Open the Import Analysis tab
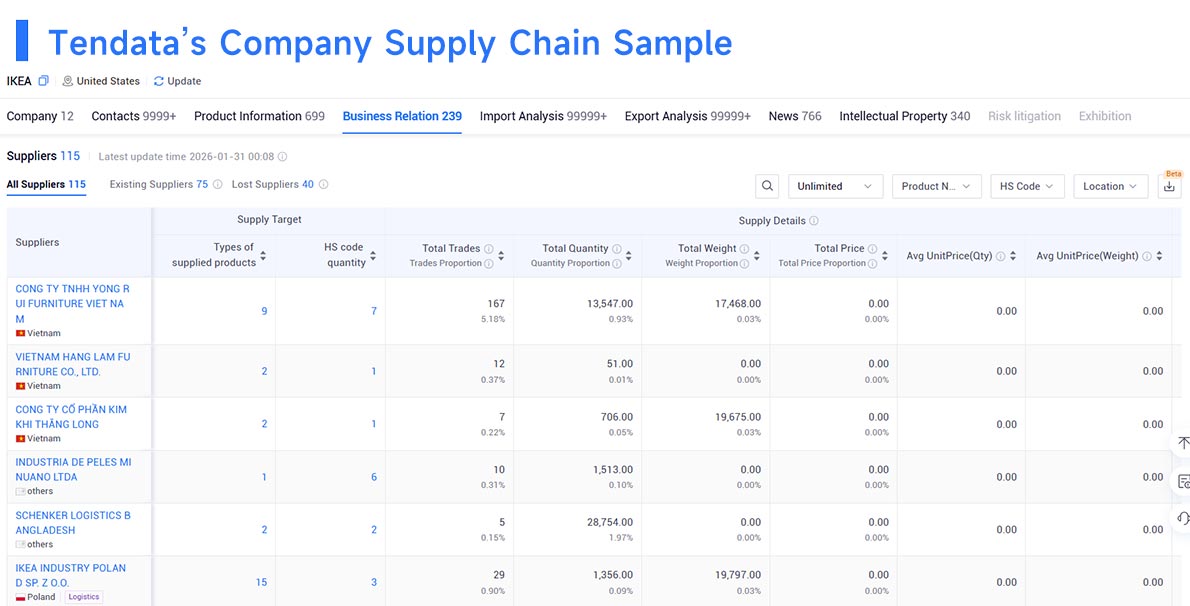The width and height of the screenshot is (1190, 606). pos(543,116)
